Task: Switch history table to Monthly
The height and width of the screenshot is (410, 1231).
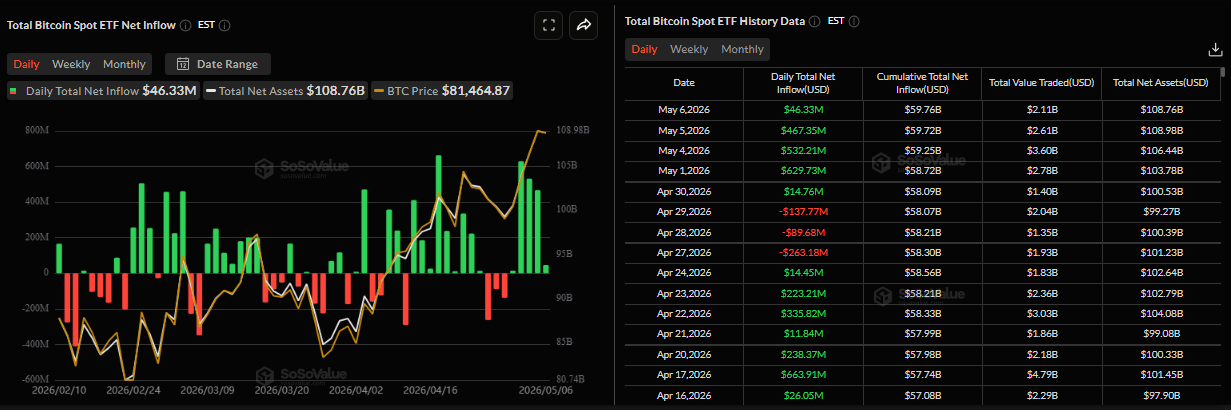Action: coord(742,49)
